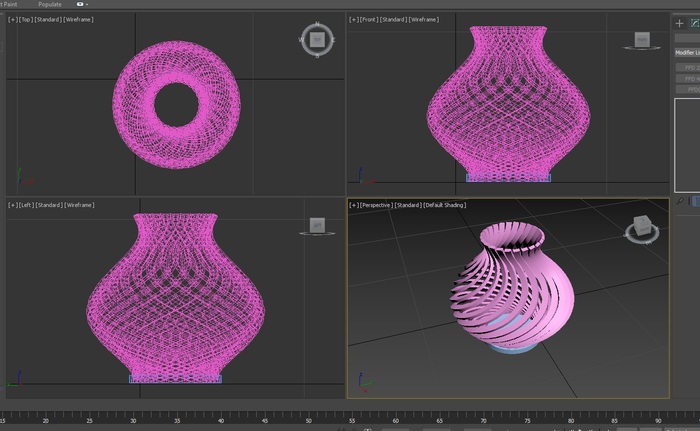Open the Populate ribbon tab
Viewport: 700px width, 431px height.
coord(50,4)
